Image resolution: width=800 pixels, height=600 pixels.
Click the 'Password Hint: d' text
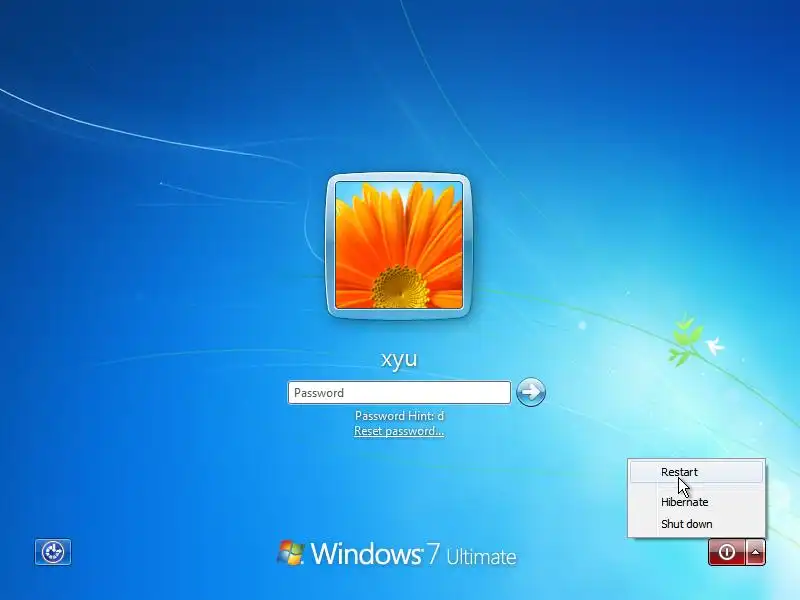pos(399,416)
